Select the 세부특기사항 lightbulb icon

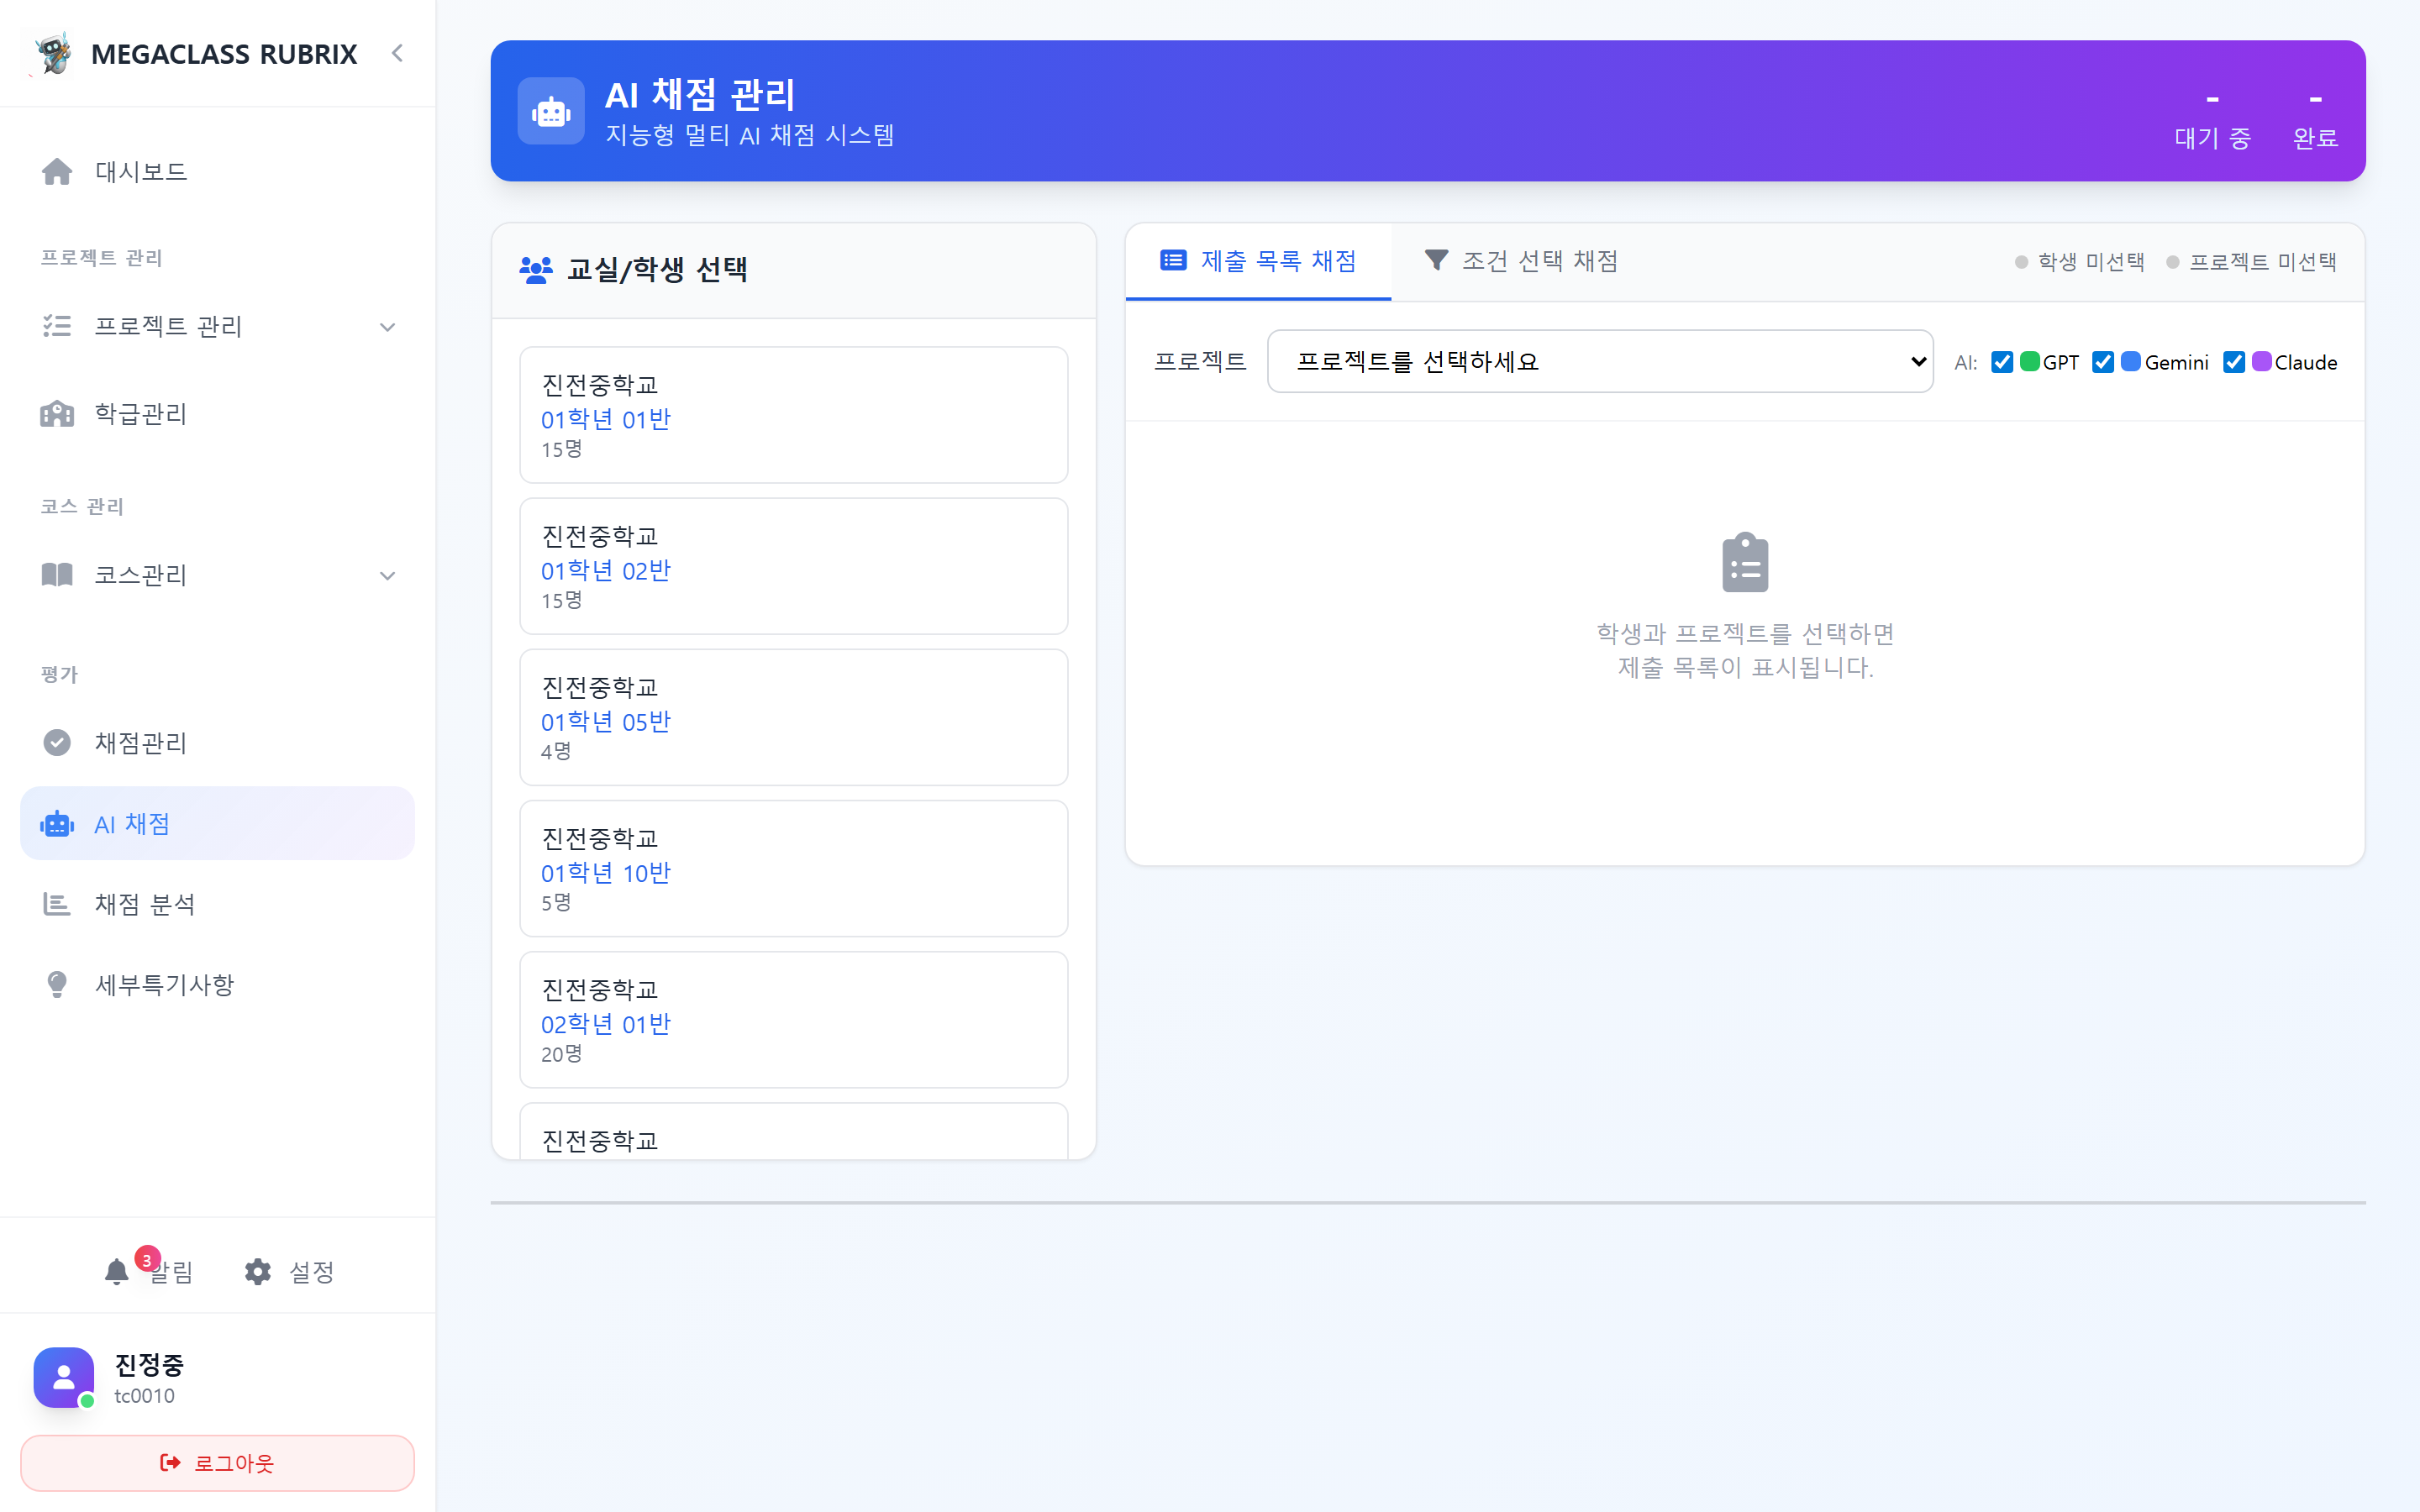(x=57, y=984)
